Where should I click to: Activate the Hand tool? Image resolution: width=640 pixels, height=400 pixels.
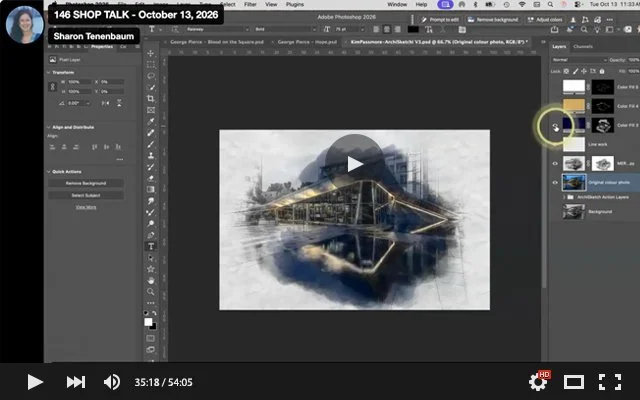point(151,280)
